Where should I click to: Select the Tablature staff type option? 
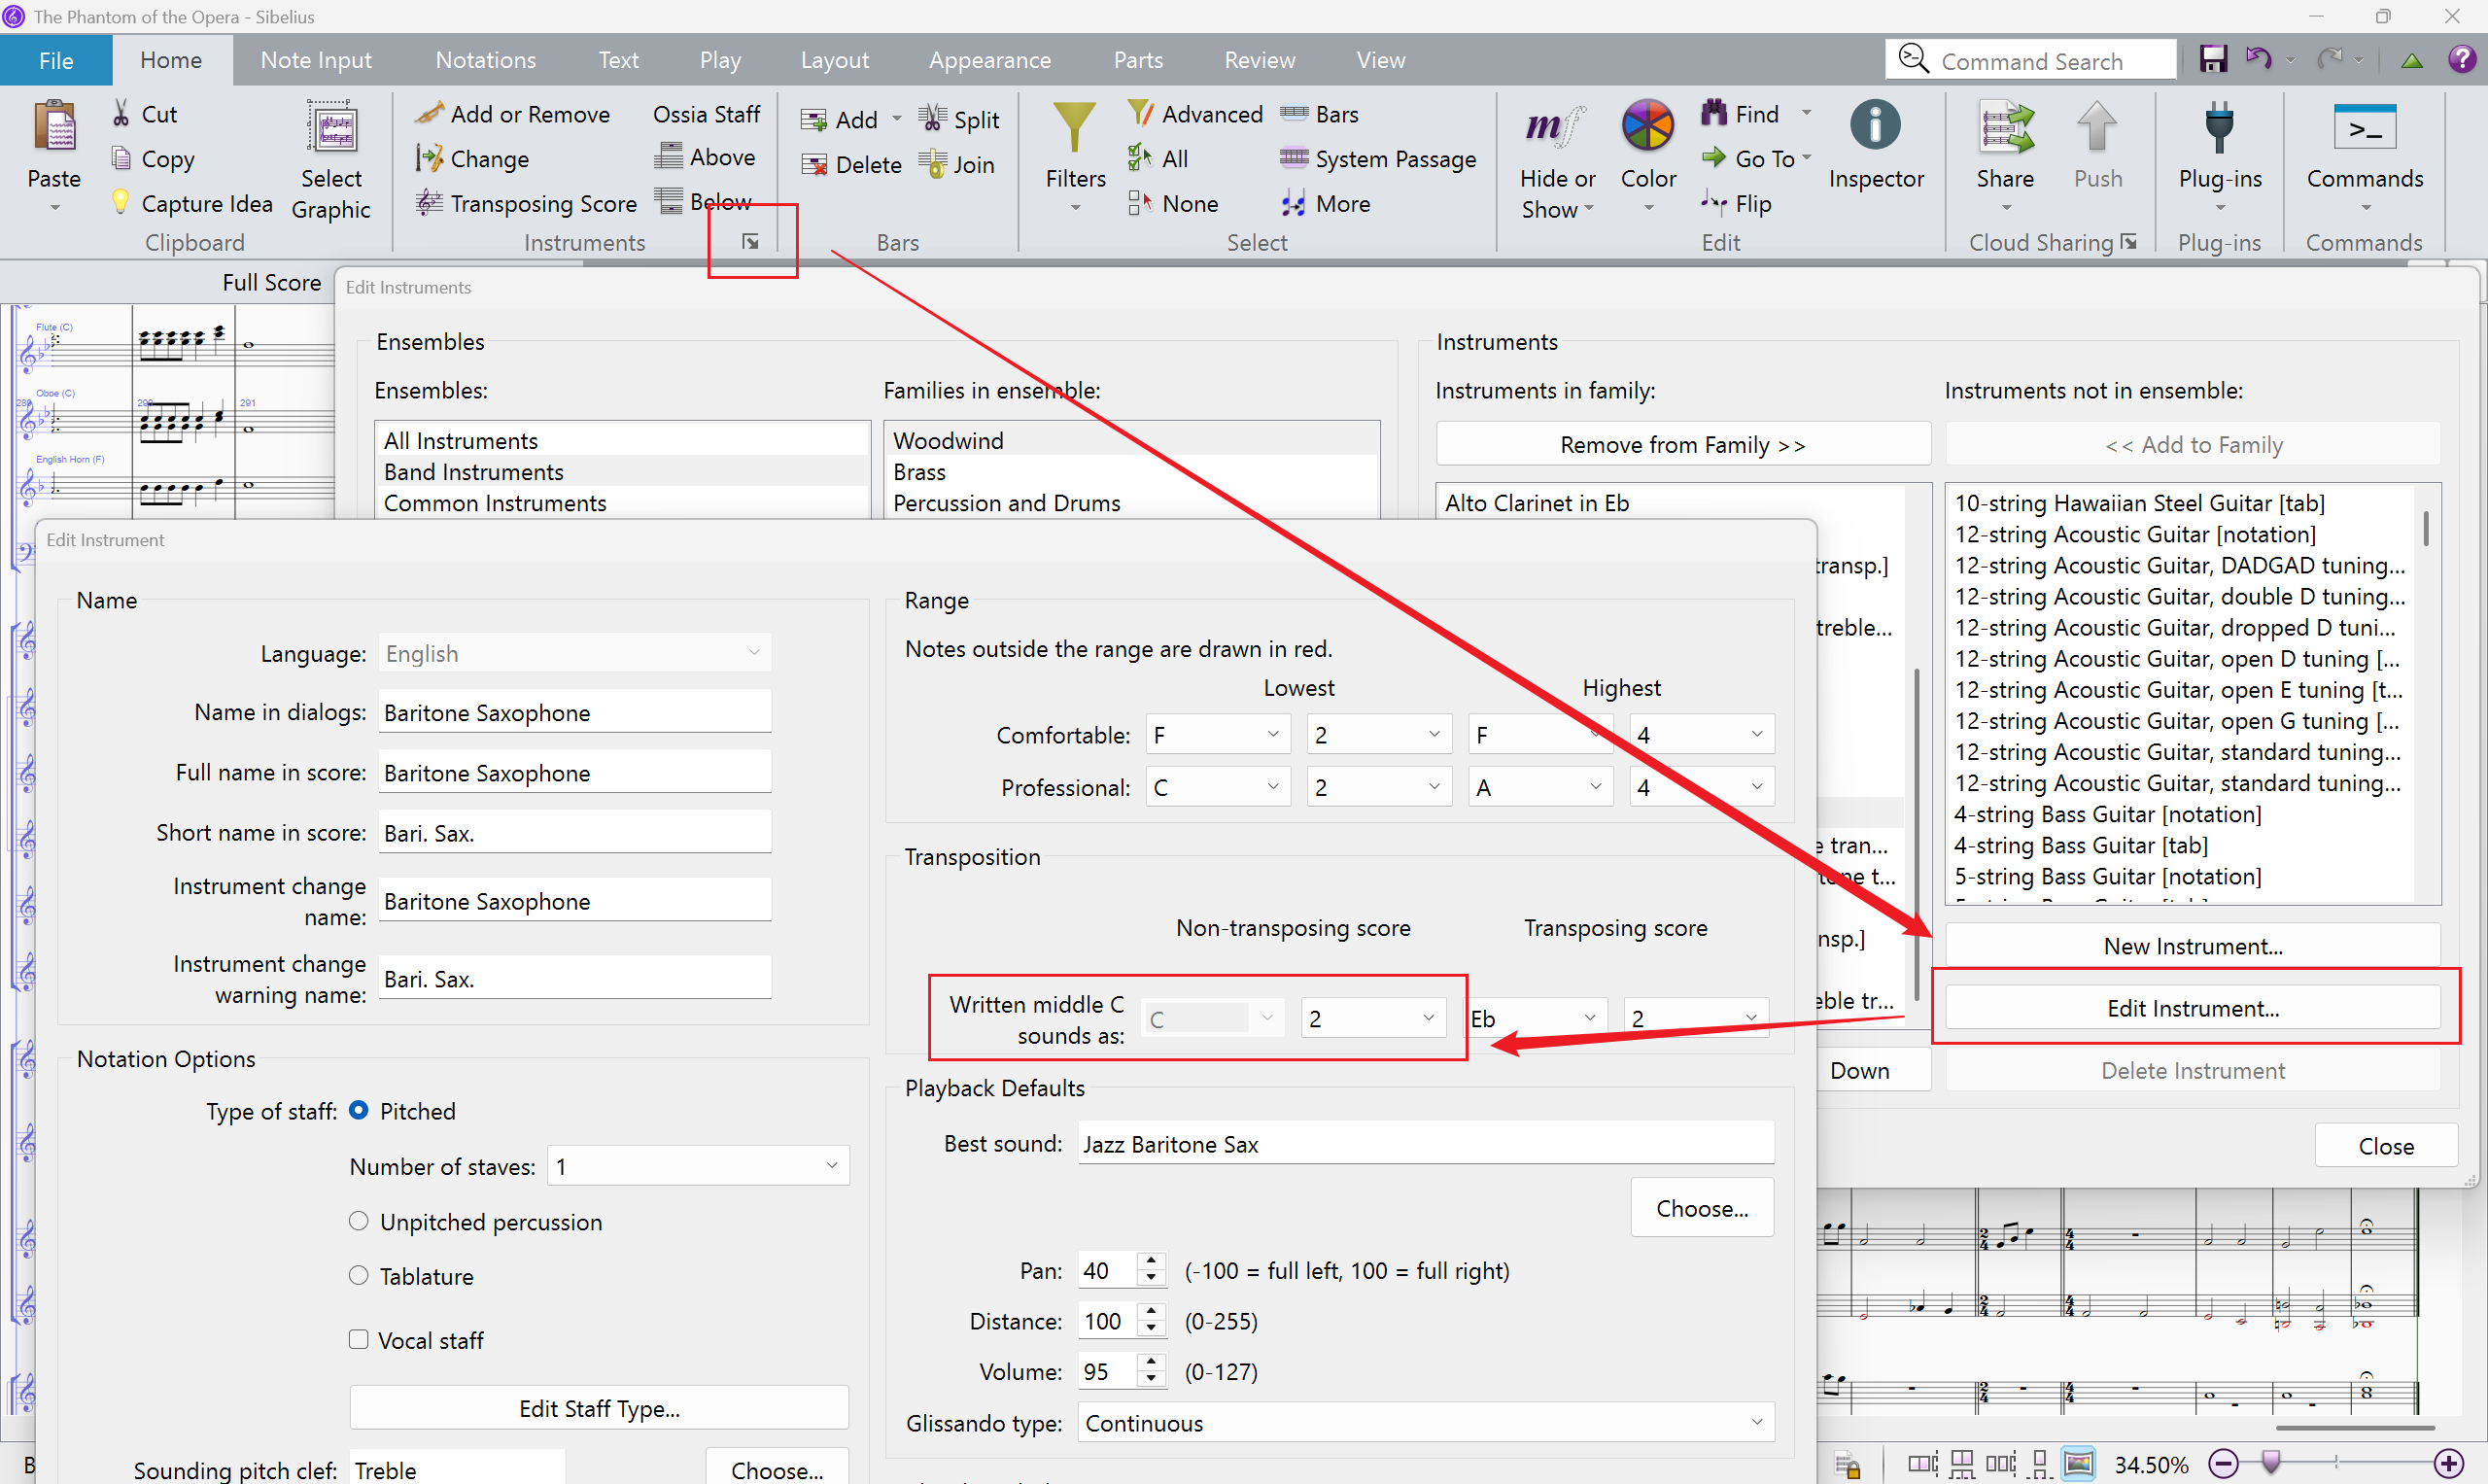point(359,1275)
